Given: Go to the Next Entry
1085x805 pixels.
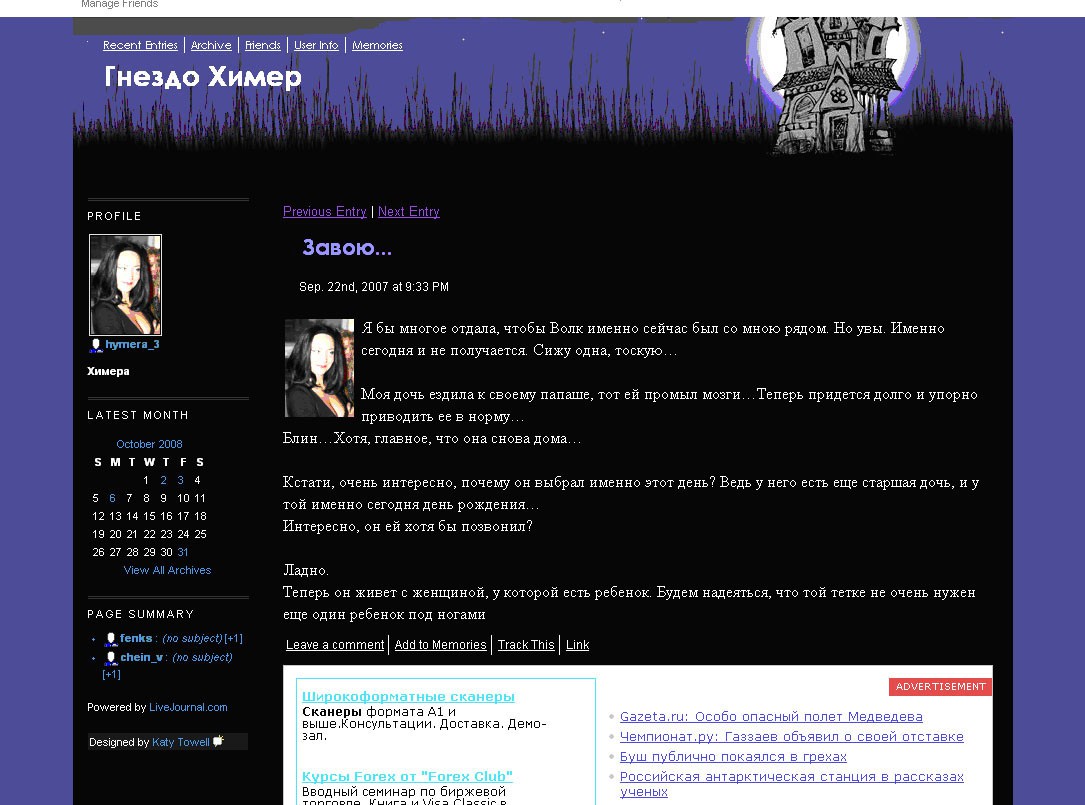Looking at the screenshot, I should click(408, 212).
